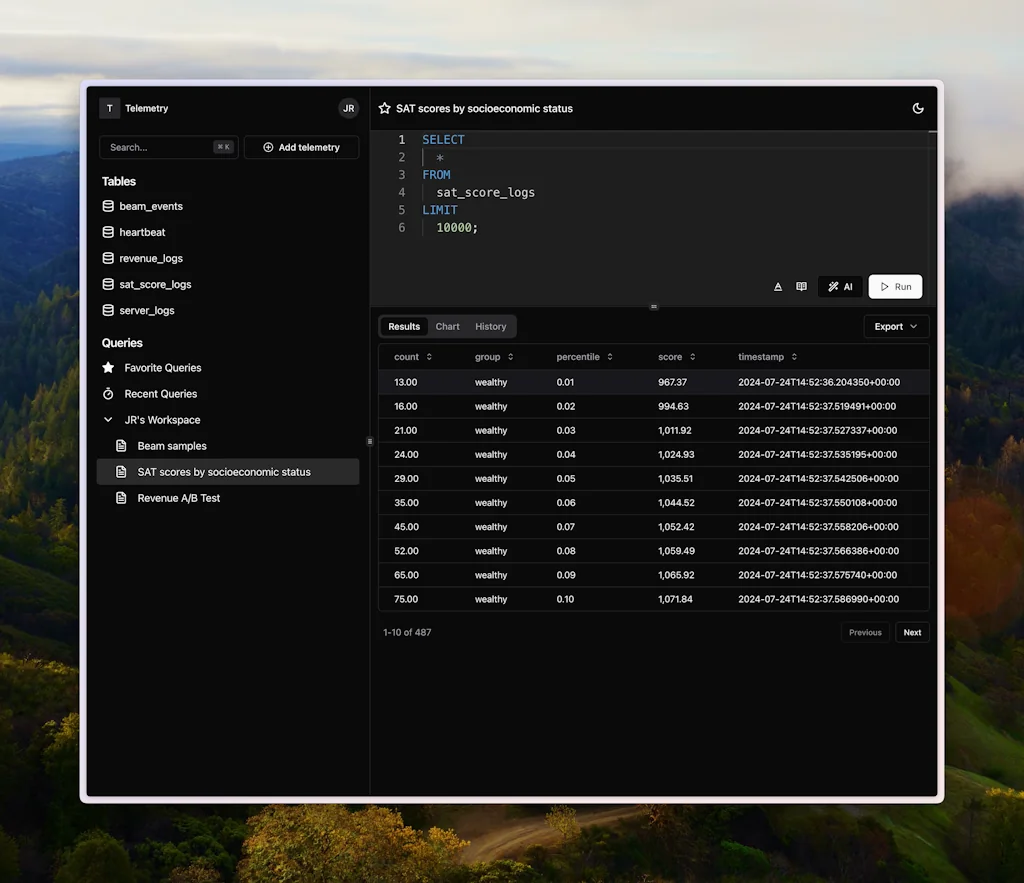Open the History tab
1024x883 pixels.
490,326
